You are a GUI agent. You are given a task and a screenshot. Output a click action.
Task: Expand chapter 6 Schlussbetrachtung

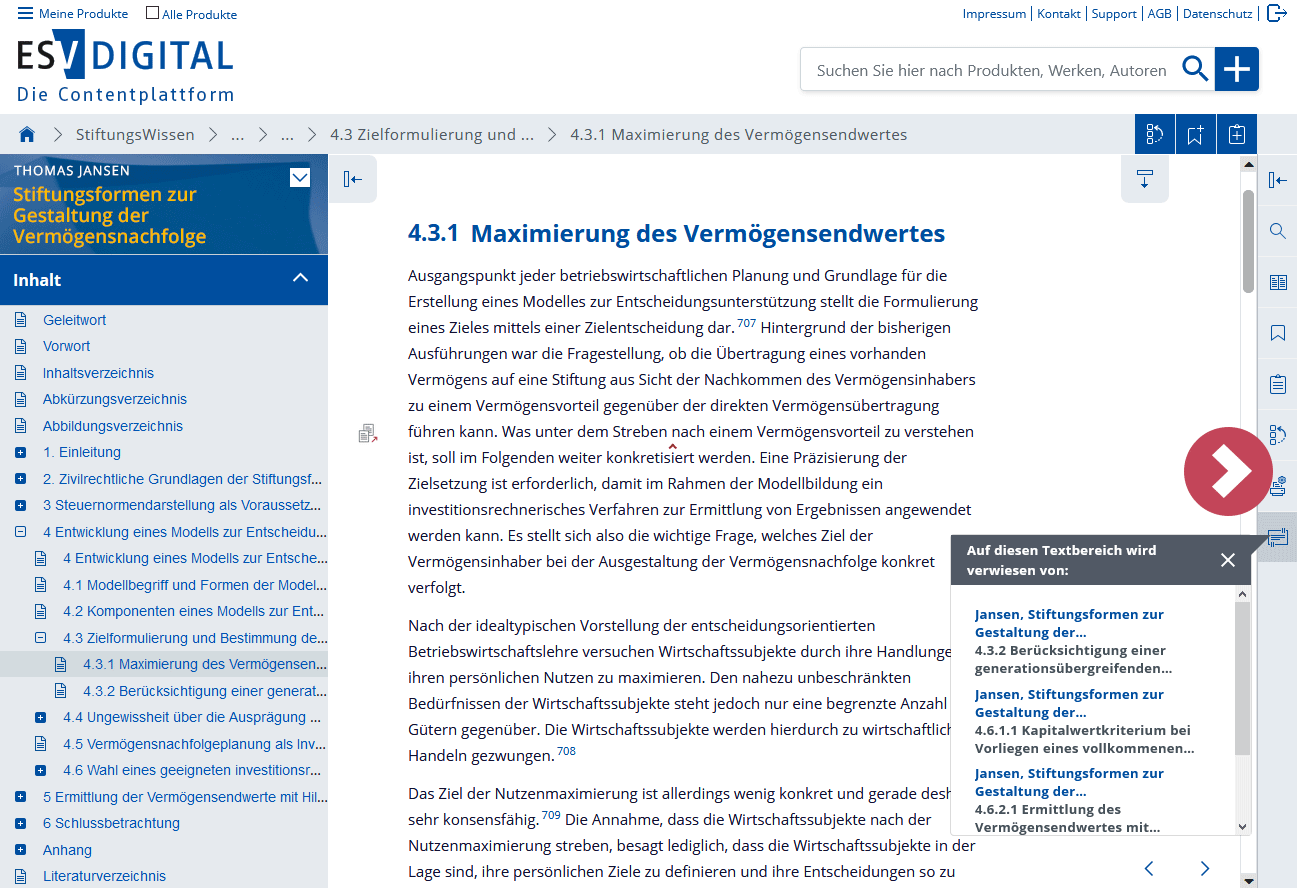(20, 823)
